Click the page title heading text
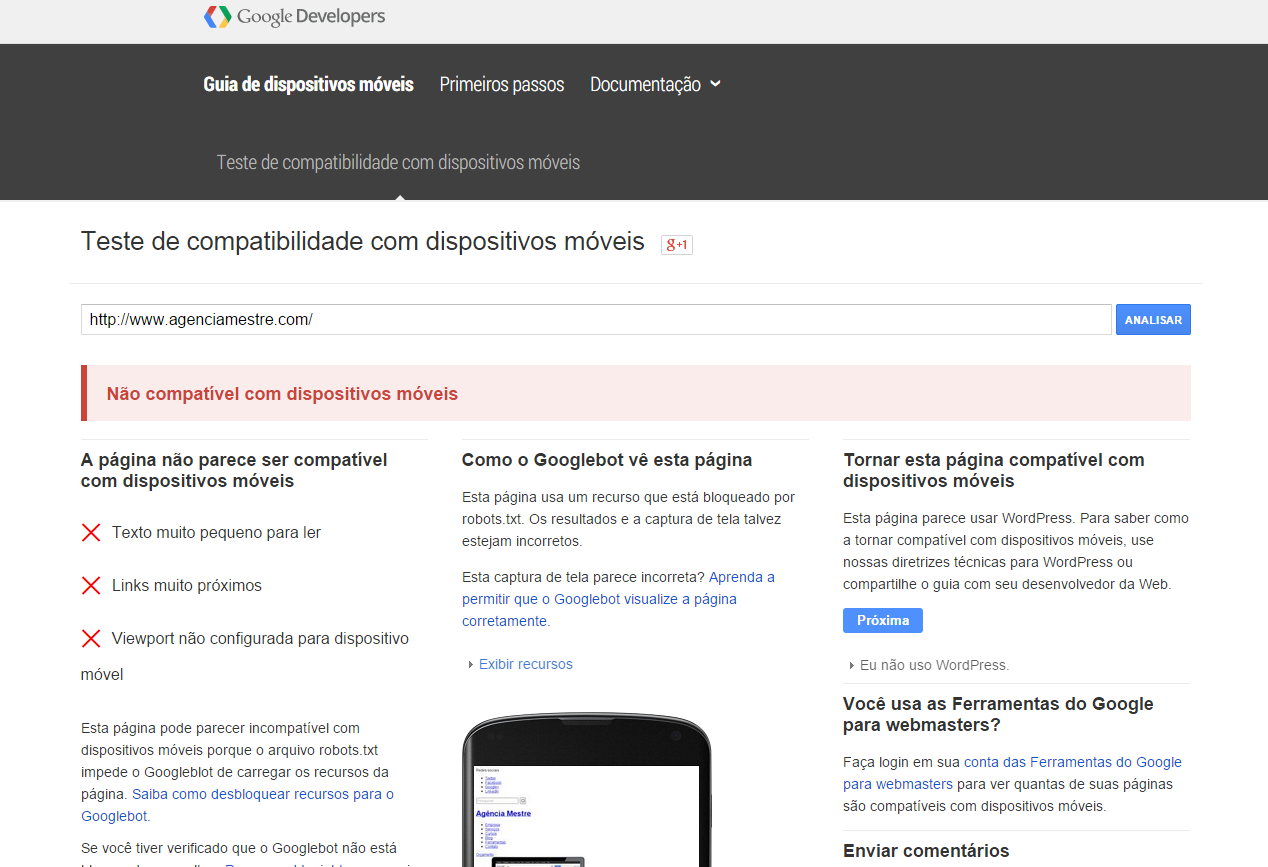This screenshot has height=867, width=1268. click(362, 241)
